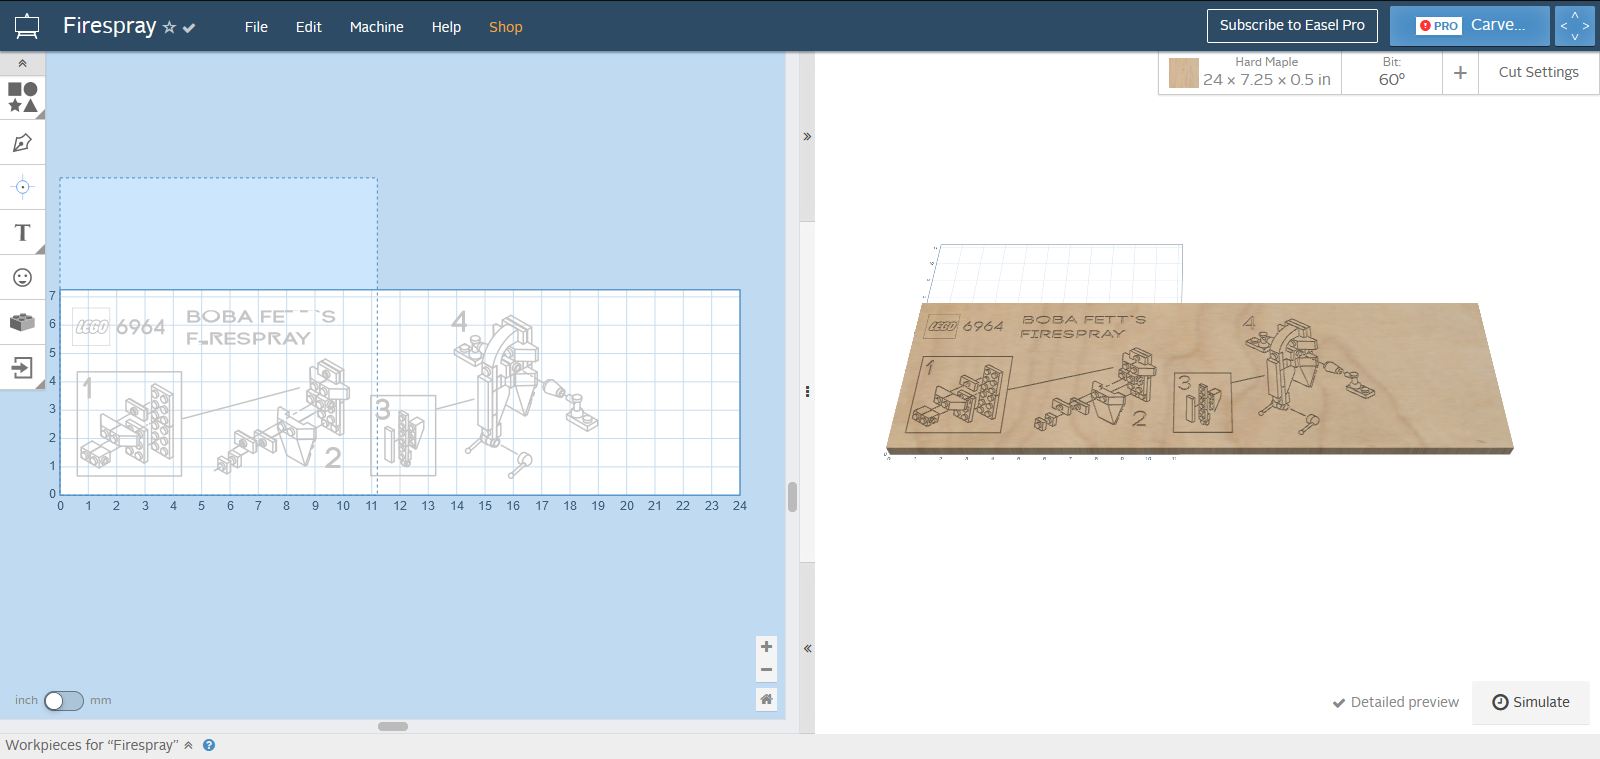Viewport: 1600px width, 759px height.
Task: Select the LEGO logo in the 2D design
Action: coord(92,327)
